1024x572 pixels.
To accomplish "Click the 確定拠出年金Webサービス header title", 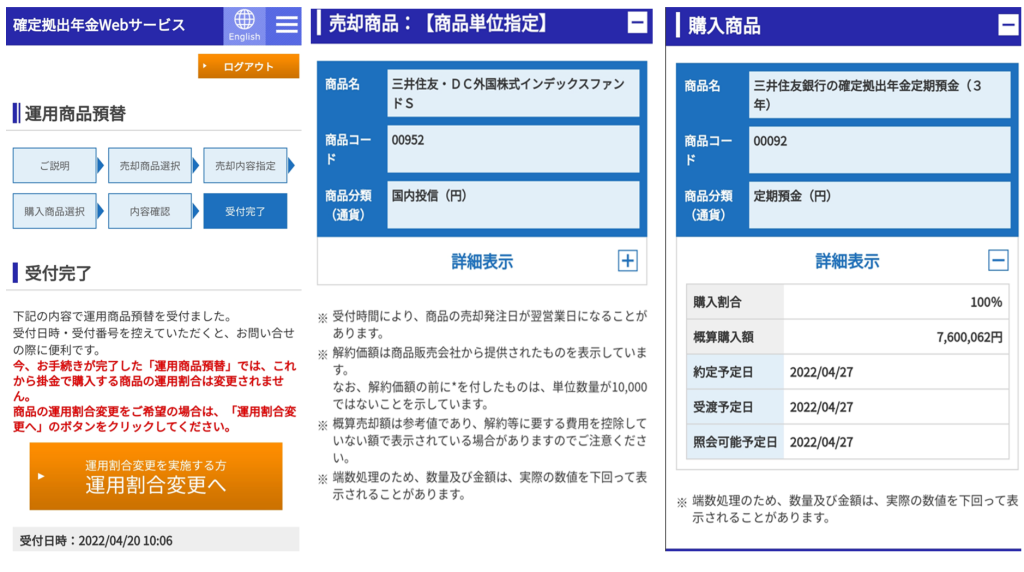I will [100, 25].
